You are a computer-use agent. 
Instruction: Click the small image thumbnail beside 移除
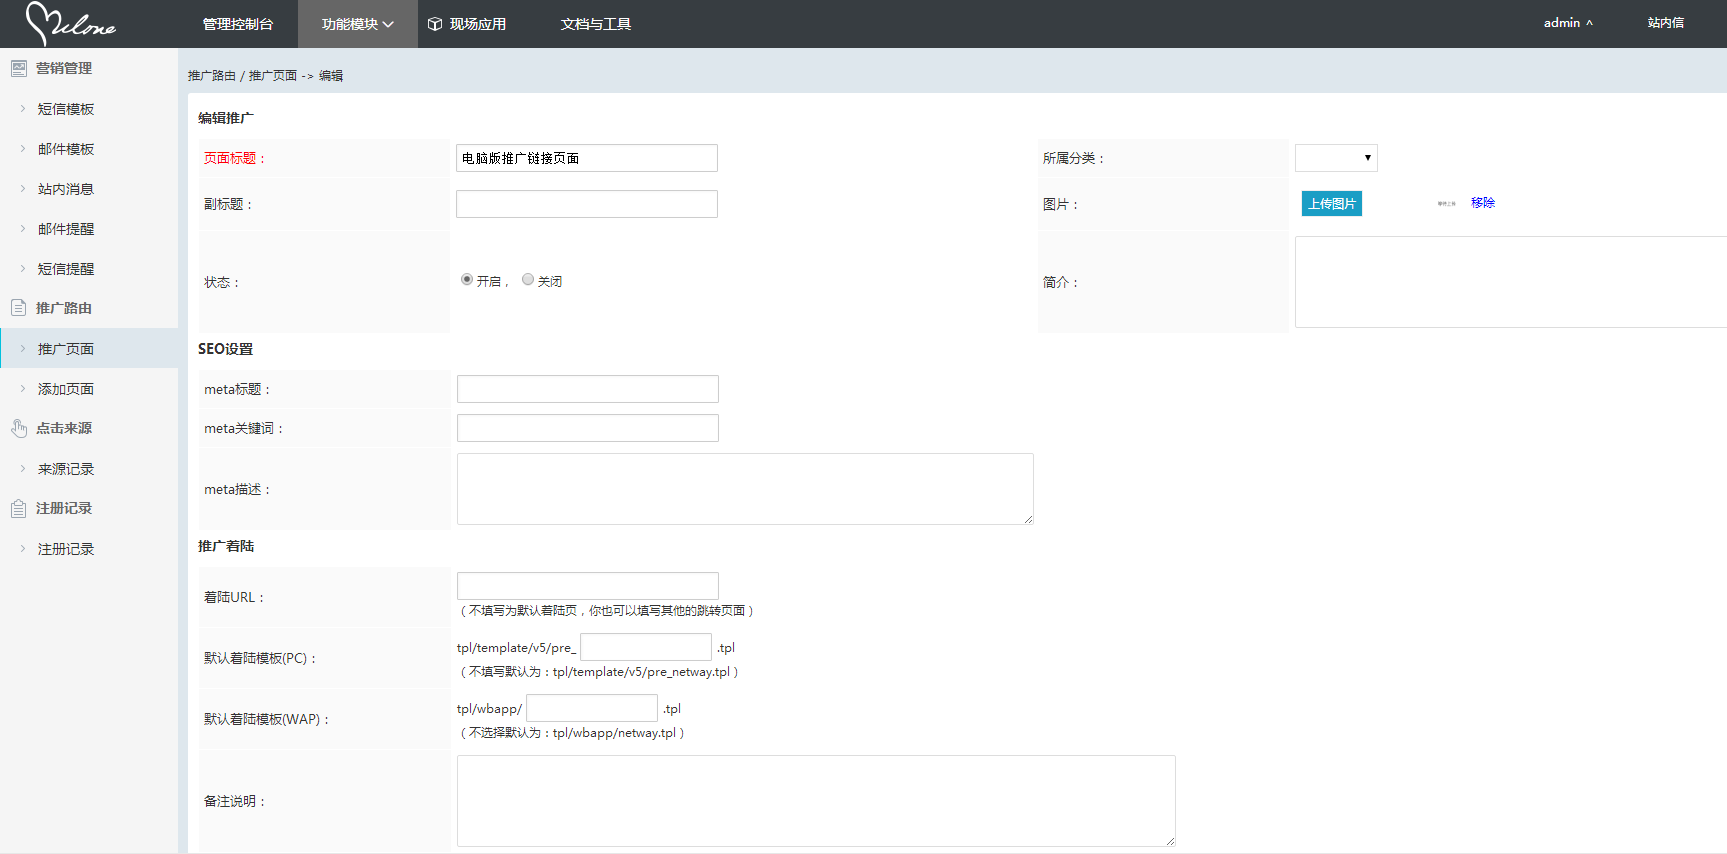point(1446,203)
